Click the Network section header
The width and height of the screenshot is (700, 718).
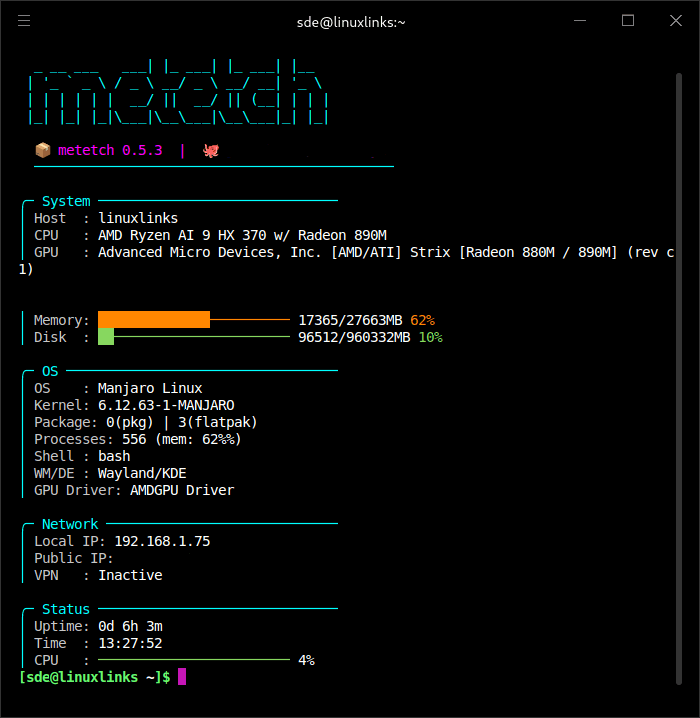click(70, 524)
